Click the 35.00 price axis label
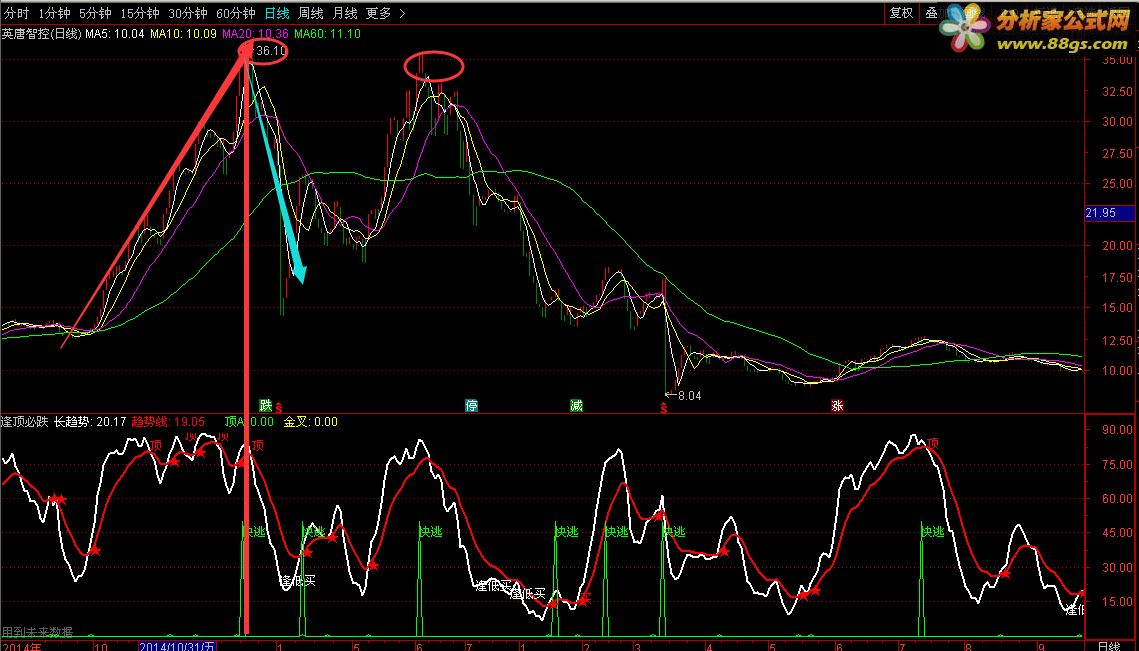This screenshot has width=1139, height=651. 1117,60
